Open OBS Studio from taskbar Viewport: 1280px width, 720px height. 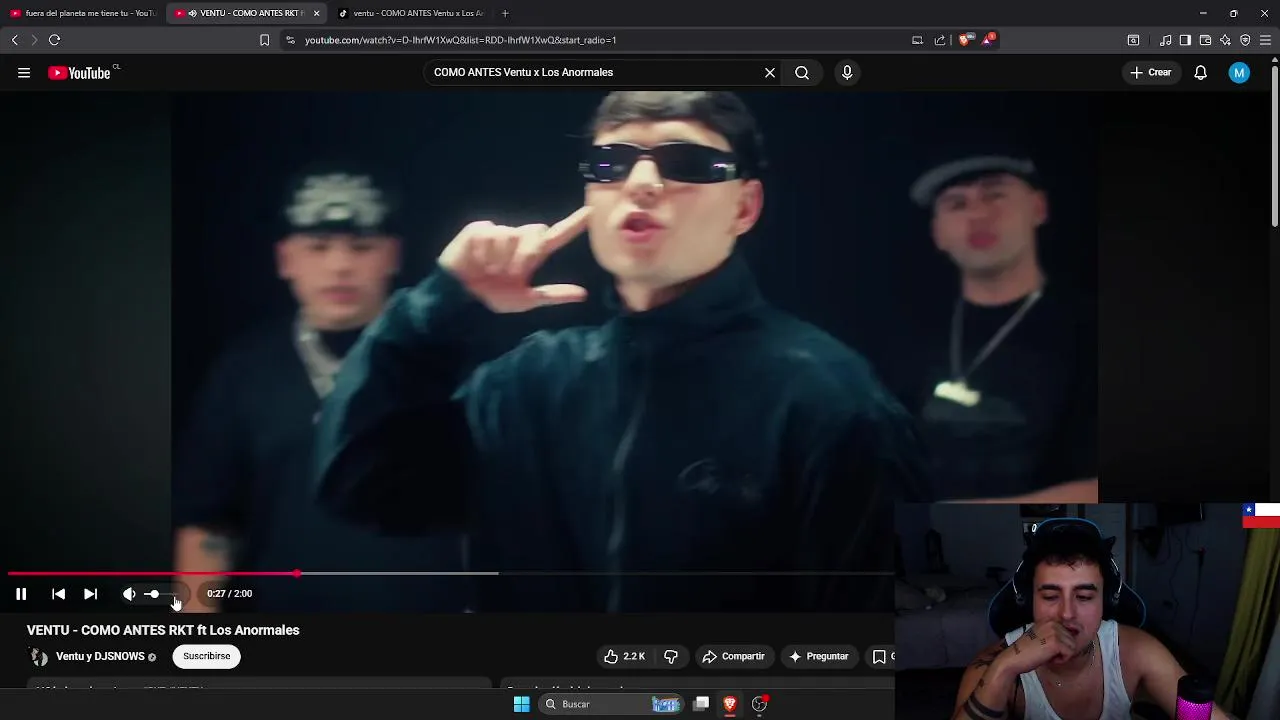(760, 704)
